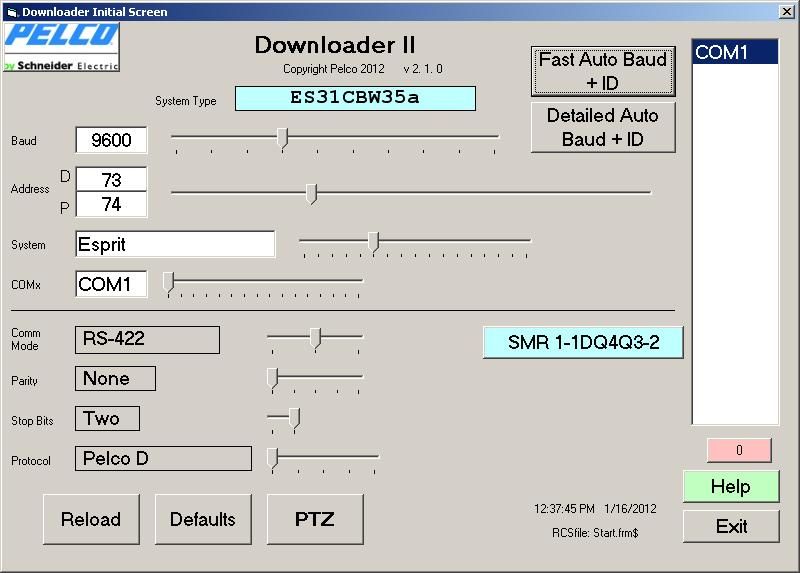Viewport: 800px width, 573px height.
Task: Click the application icon in title bar
Action: click(12, 12)
